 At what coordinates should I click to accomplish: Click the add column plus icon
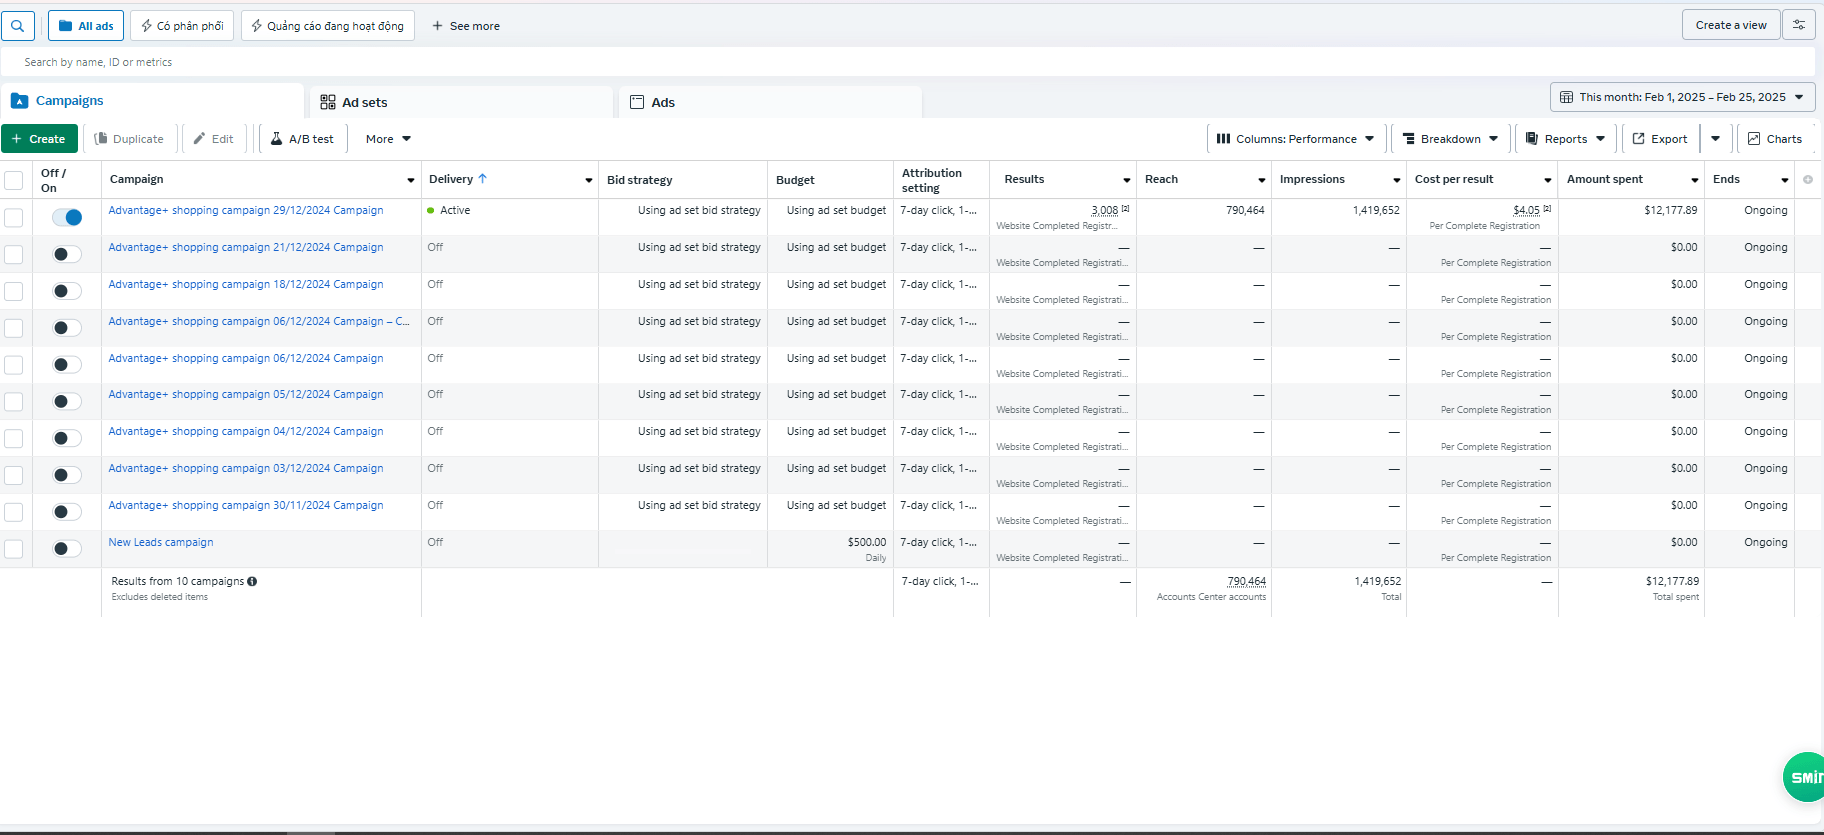click(x=1807, y=180)
